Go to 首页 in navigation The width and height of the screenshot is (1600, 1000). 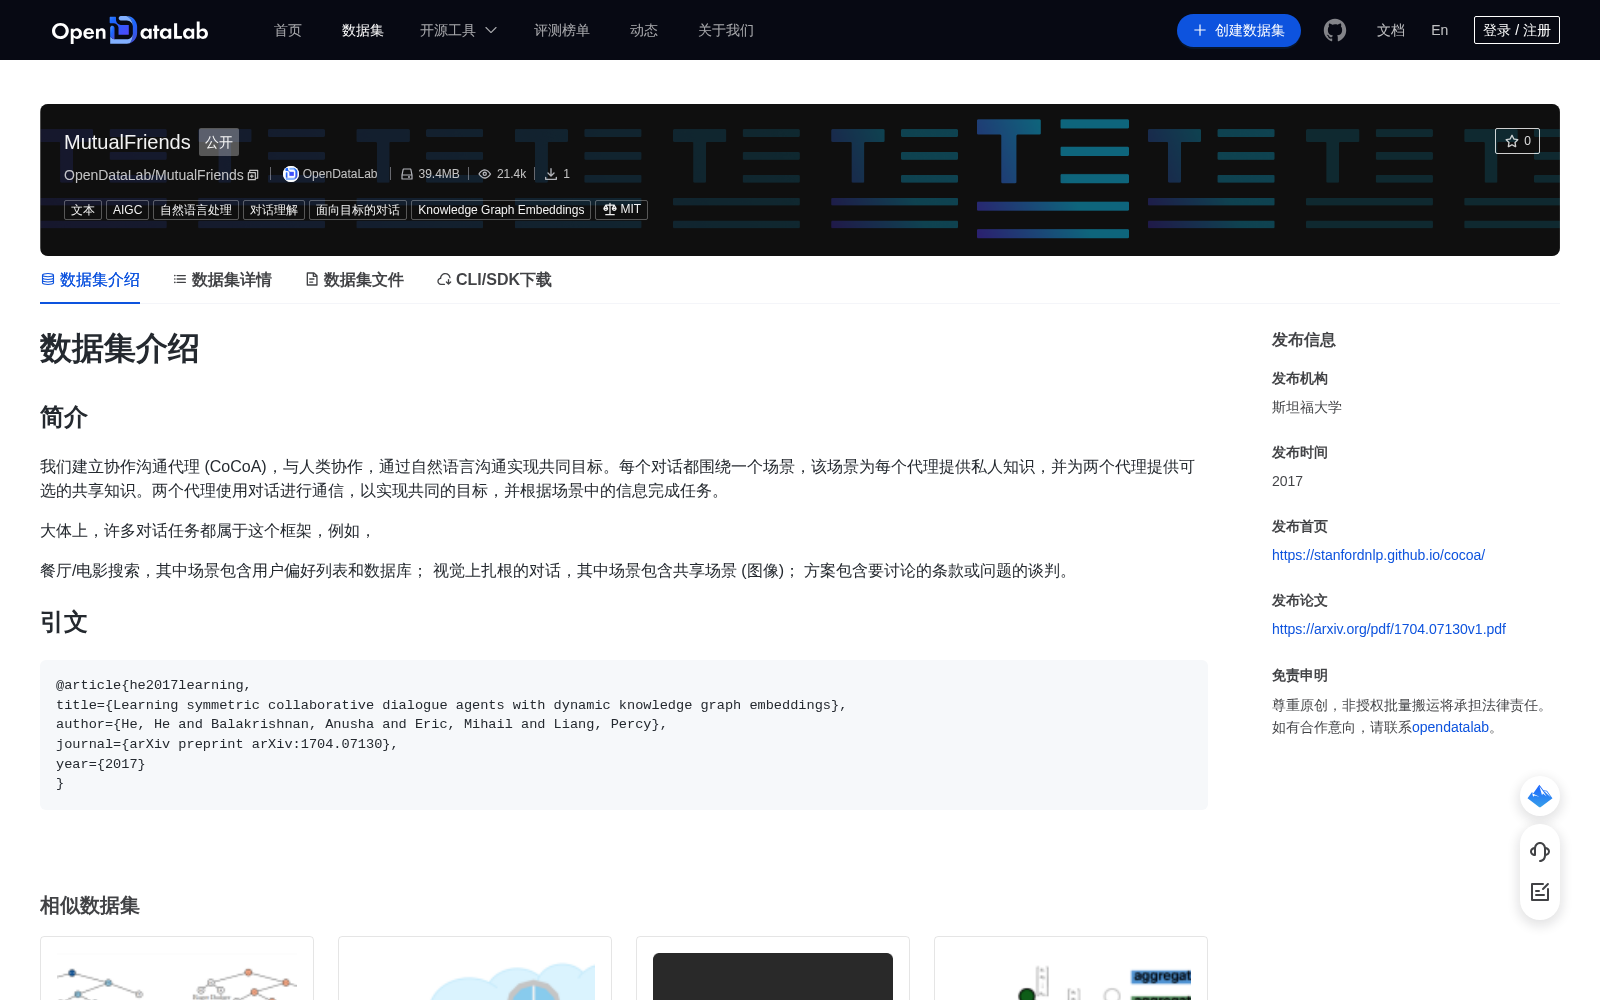click(x=288, y=30)
